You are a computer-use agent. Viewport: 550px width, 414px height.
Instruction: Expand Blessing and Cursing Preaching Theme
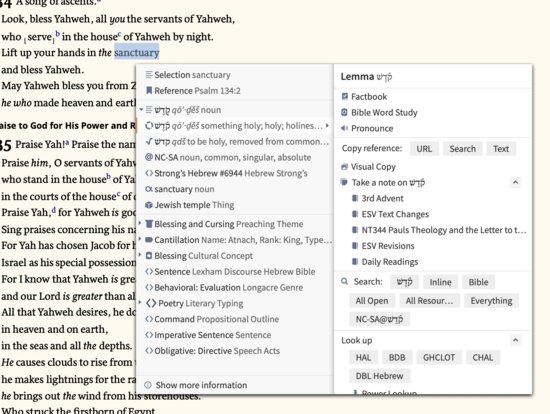point(140,223)
